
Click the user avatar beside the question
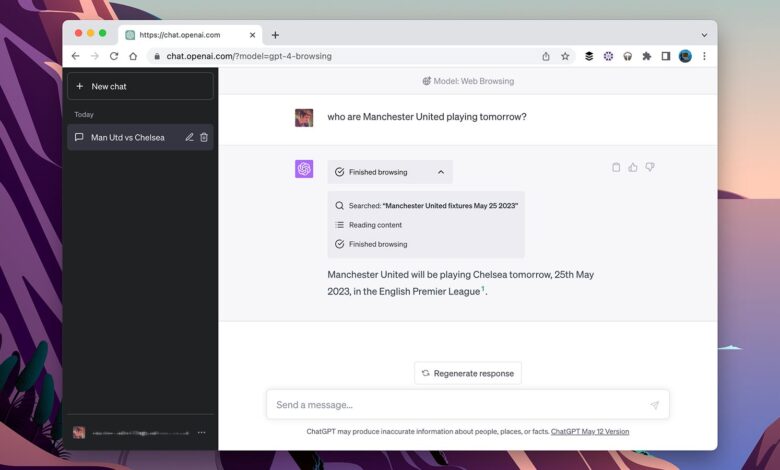pyautogui.click(x=304, y=118)
